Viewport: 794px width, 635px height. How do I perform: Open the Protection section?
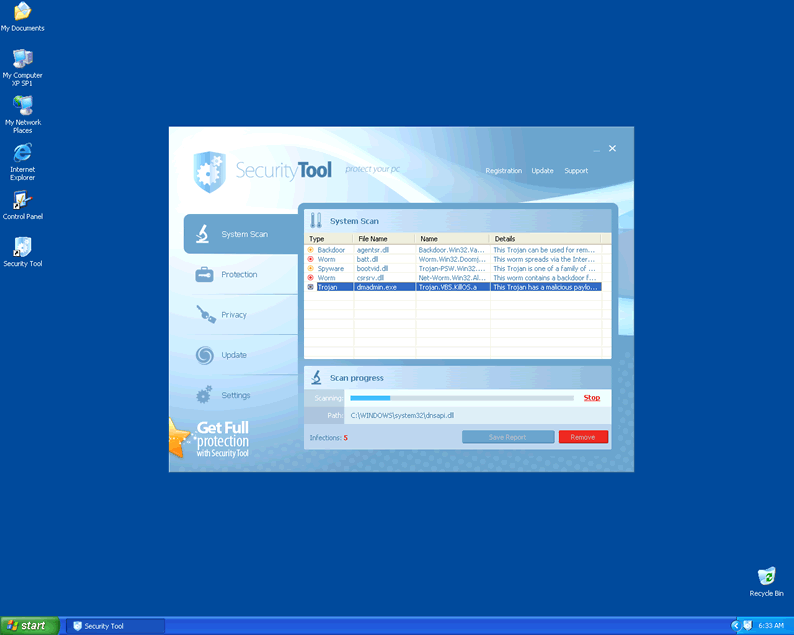[x=238, y=274]
